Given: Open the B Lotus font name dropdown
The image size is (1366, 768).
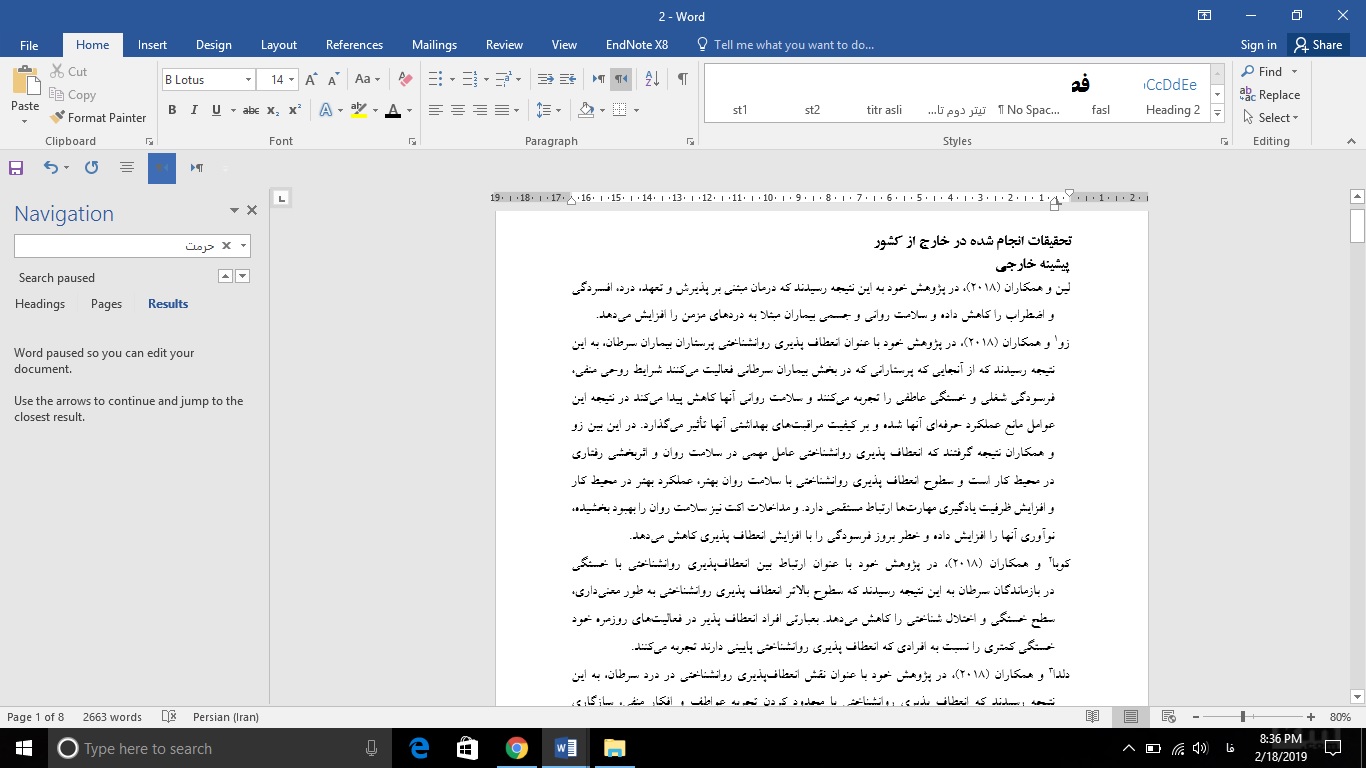Looking at the screenshot, I should pyautogui.click(x=248, y=79).
